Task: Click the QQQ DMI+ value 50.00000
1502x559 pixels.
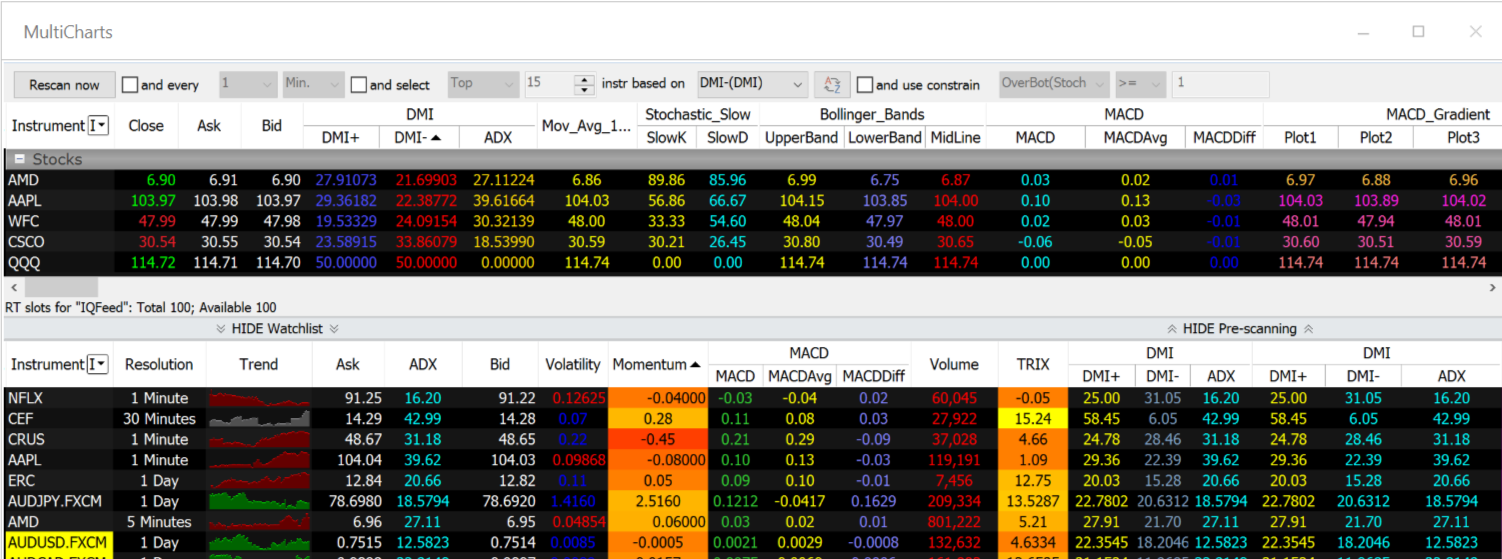Action: pyautogui.click(x=343, y=263)
